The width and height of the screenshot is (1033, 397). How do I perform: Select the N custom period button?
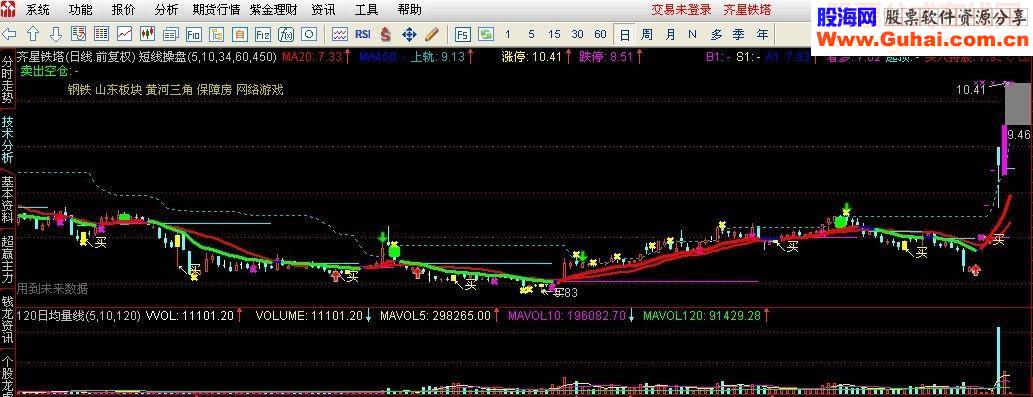click(692, 34)
